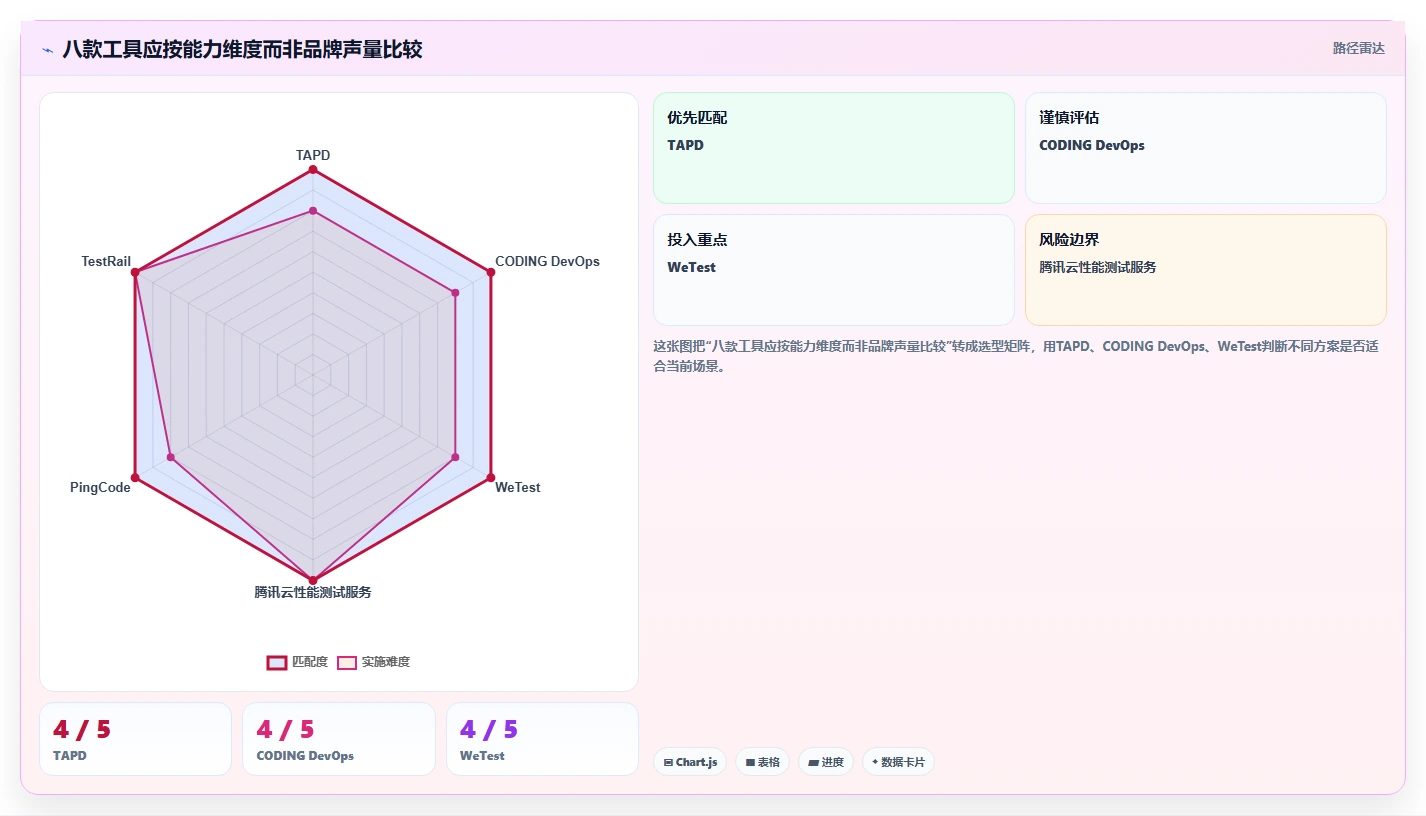Click the 腾讯云性能测试服务 axis label on radar

pos(313,592)
